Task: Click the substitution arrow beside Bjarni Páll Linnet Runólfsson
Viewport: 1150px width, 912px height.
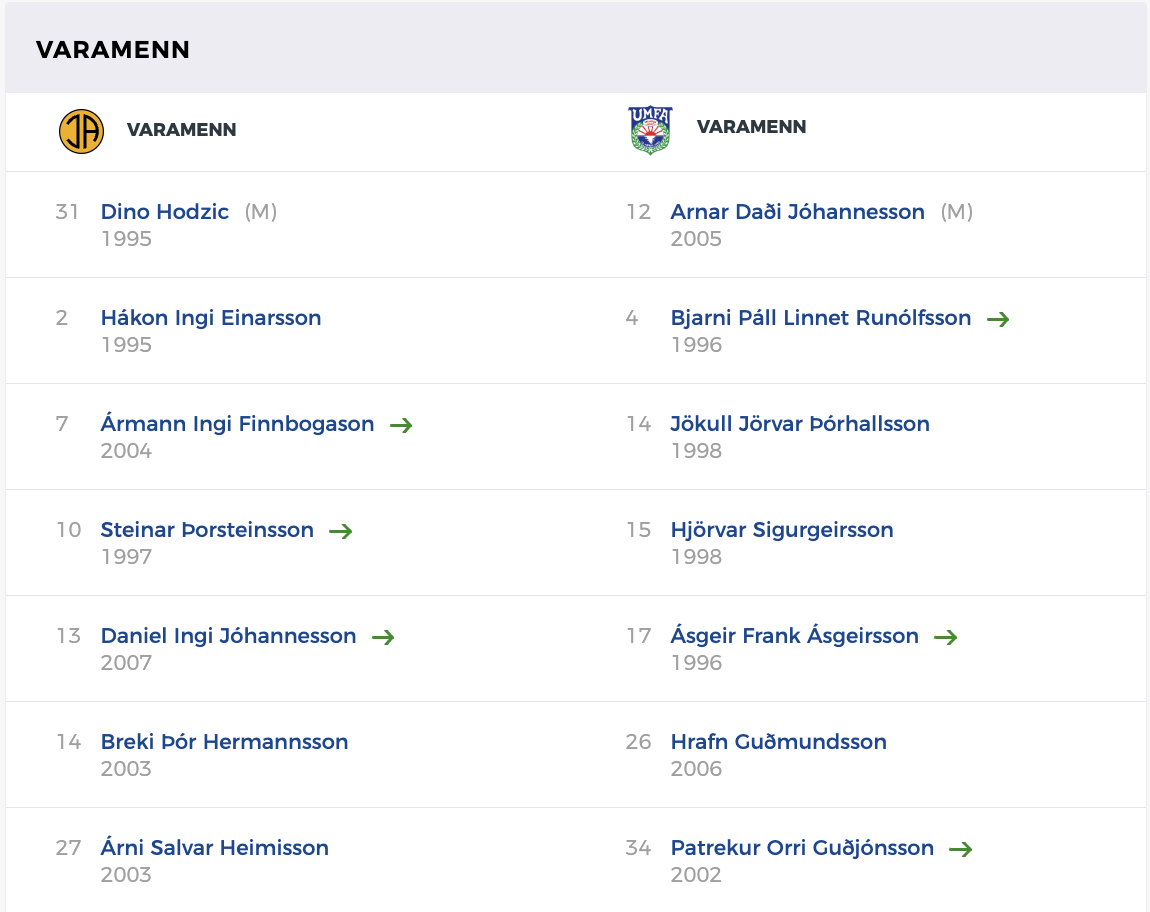Action: [x=998, y=319]
